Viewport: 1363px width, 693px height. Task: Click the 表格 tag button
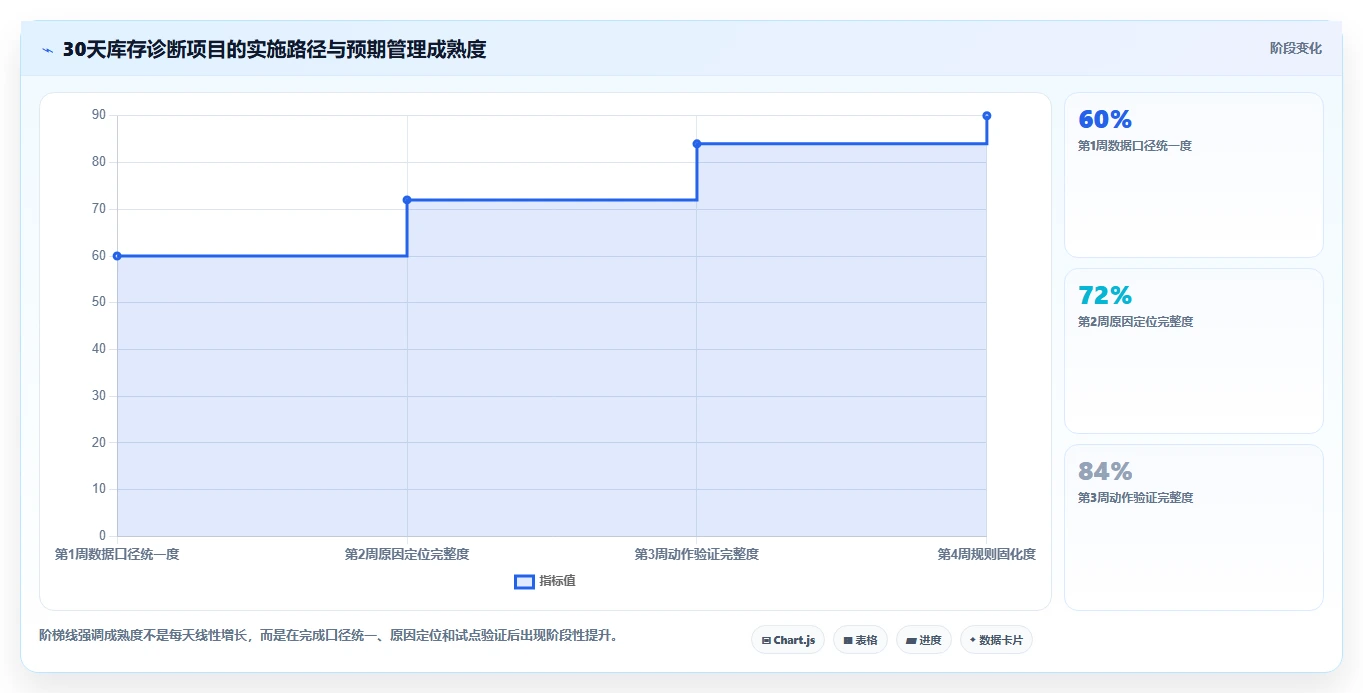pos(860,640)
